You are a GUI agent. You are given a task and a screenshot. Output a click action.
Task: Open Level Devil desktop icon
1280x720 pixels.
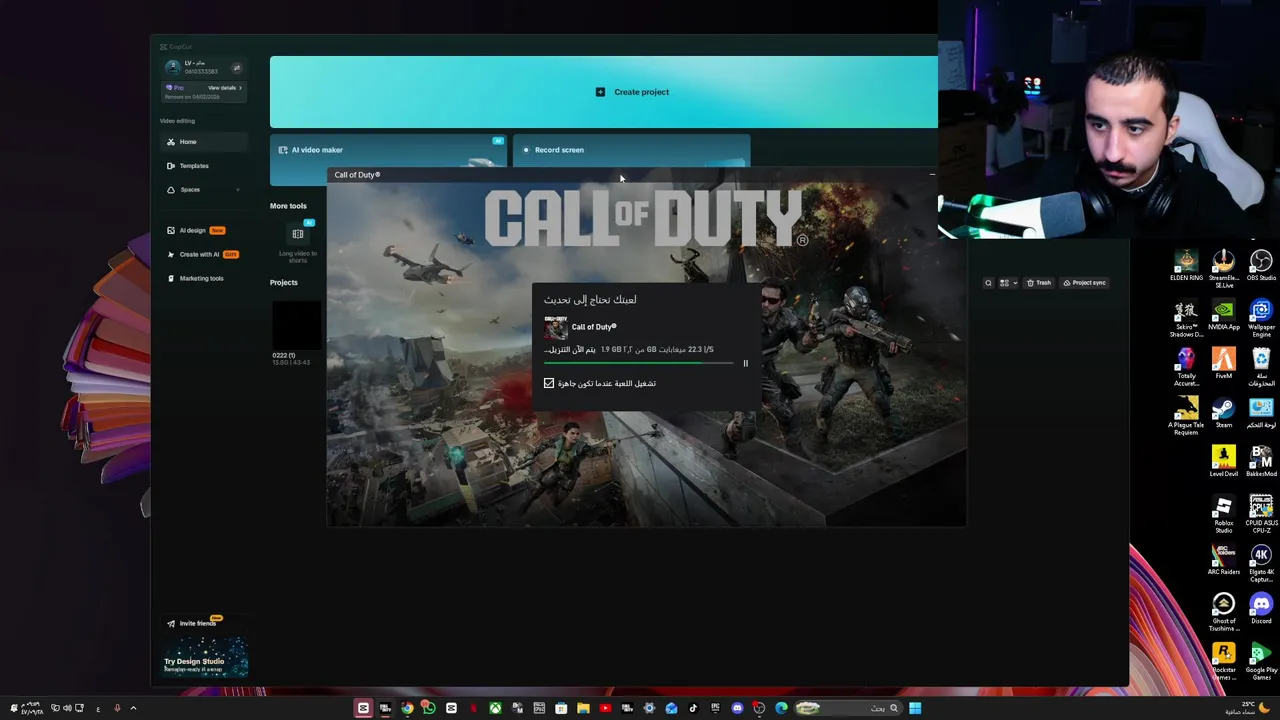click(1223, 462)
